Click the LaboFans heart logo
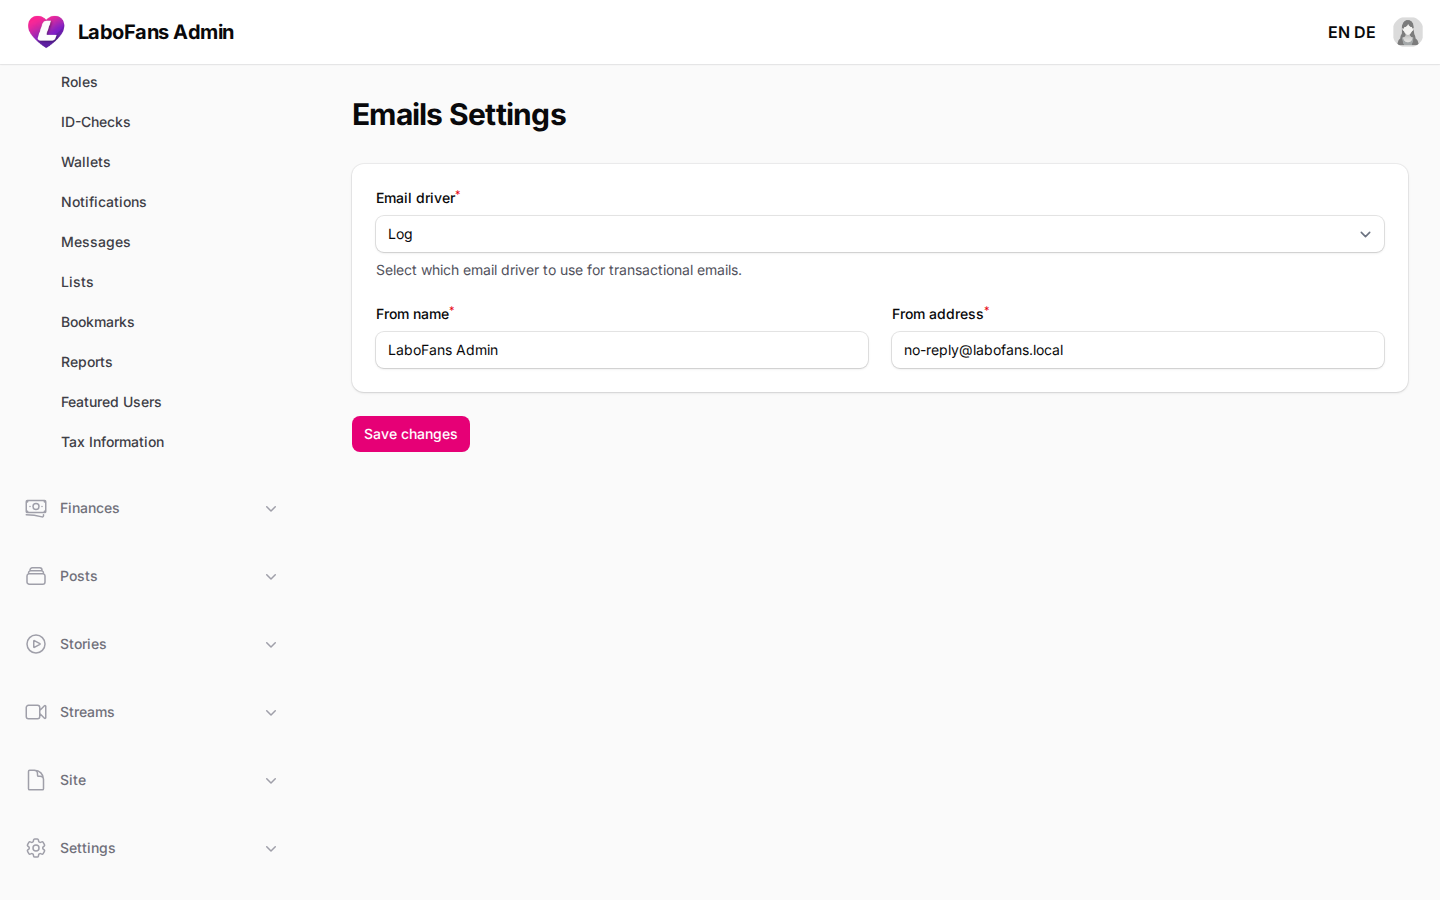The image size is (1440, 900). tap(46, 32)
